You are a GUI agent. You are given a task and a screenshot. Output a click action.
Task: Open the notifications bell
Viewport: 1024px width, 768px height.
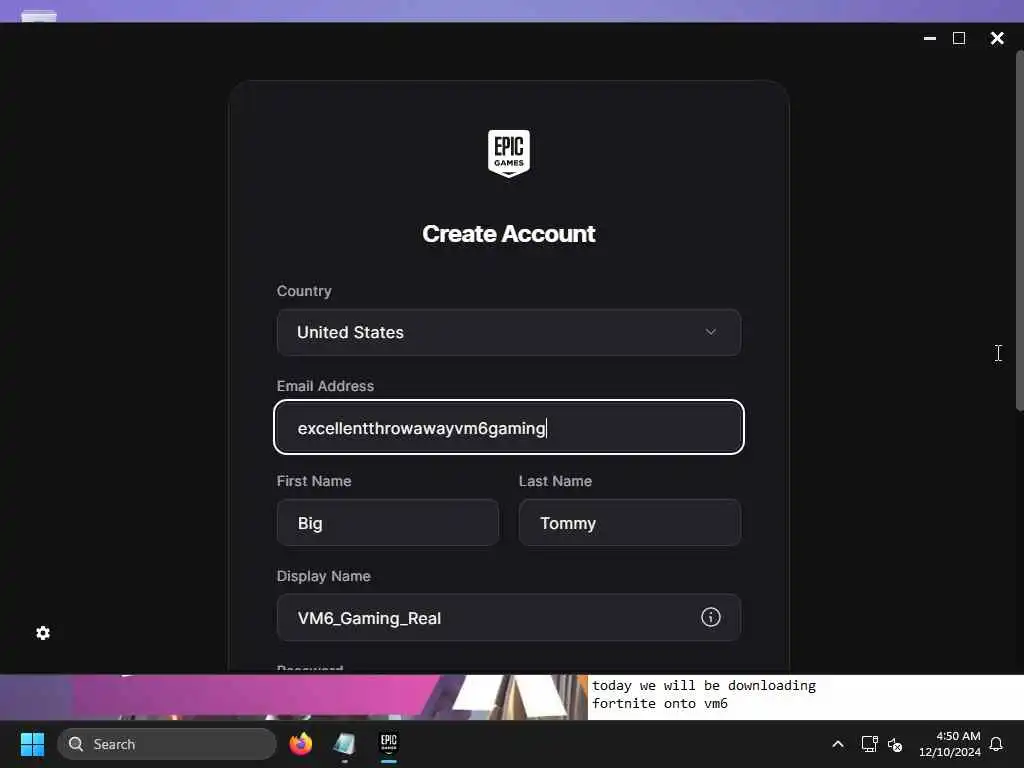pyautogui.click(x=996, y=744)
